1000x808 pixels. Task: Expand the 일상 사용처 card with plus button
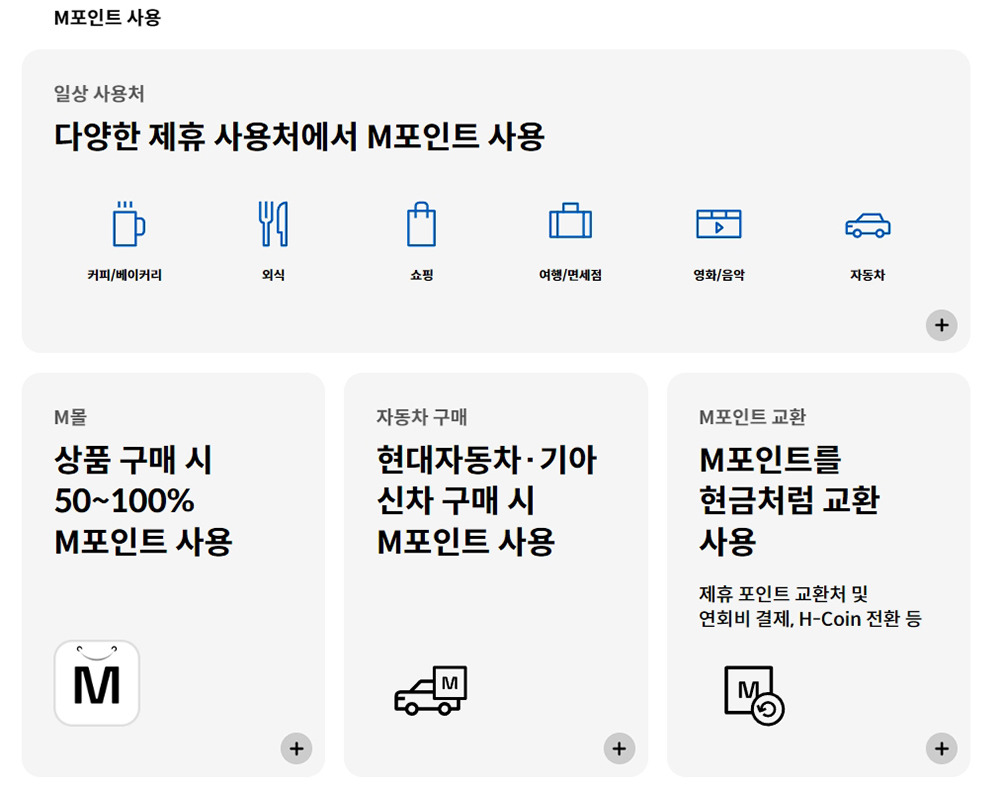pyautogui.click(x=941, y=325)
